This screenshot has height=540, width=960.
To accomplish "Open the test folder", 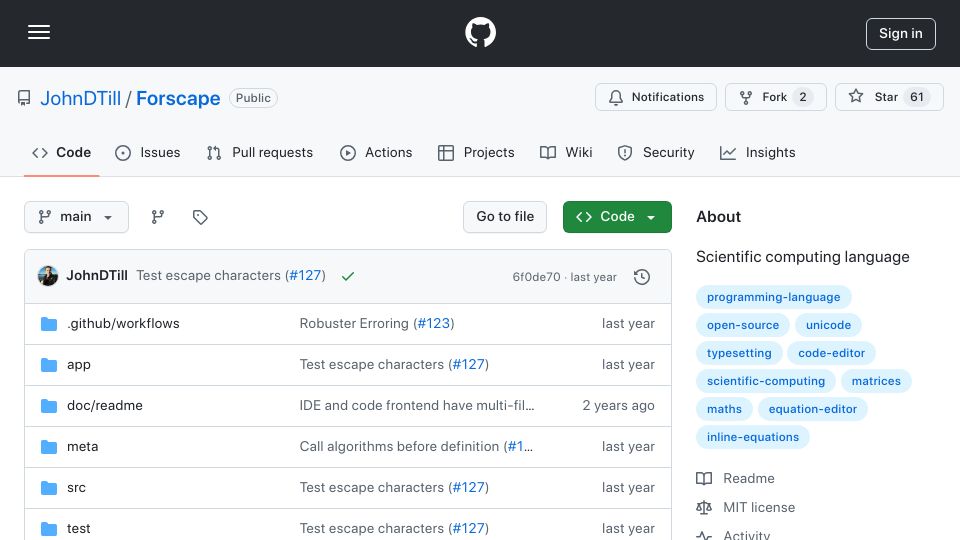I will 78,528.
